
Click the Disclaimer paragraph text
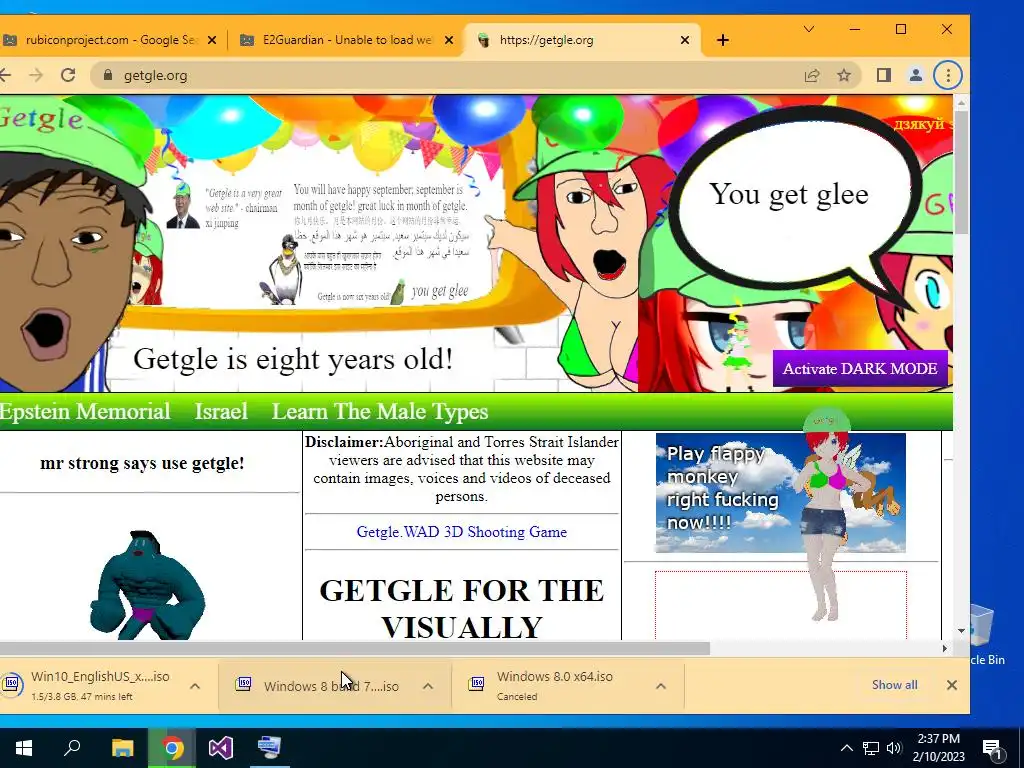point(461,469)
